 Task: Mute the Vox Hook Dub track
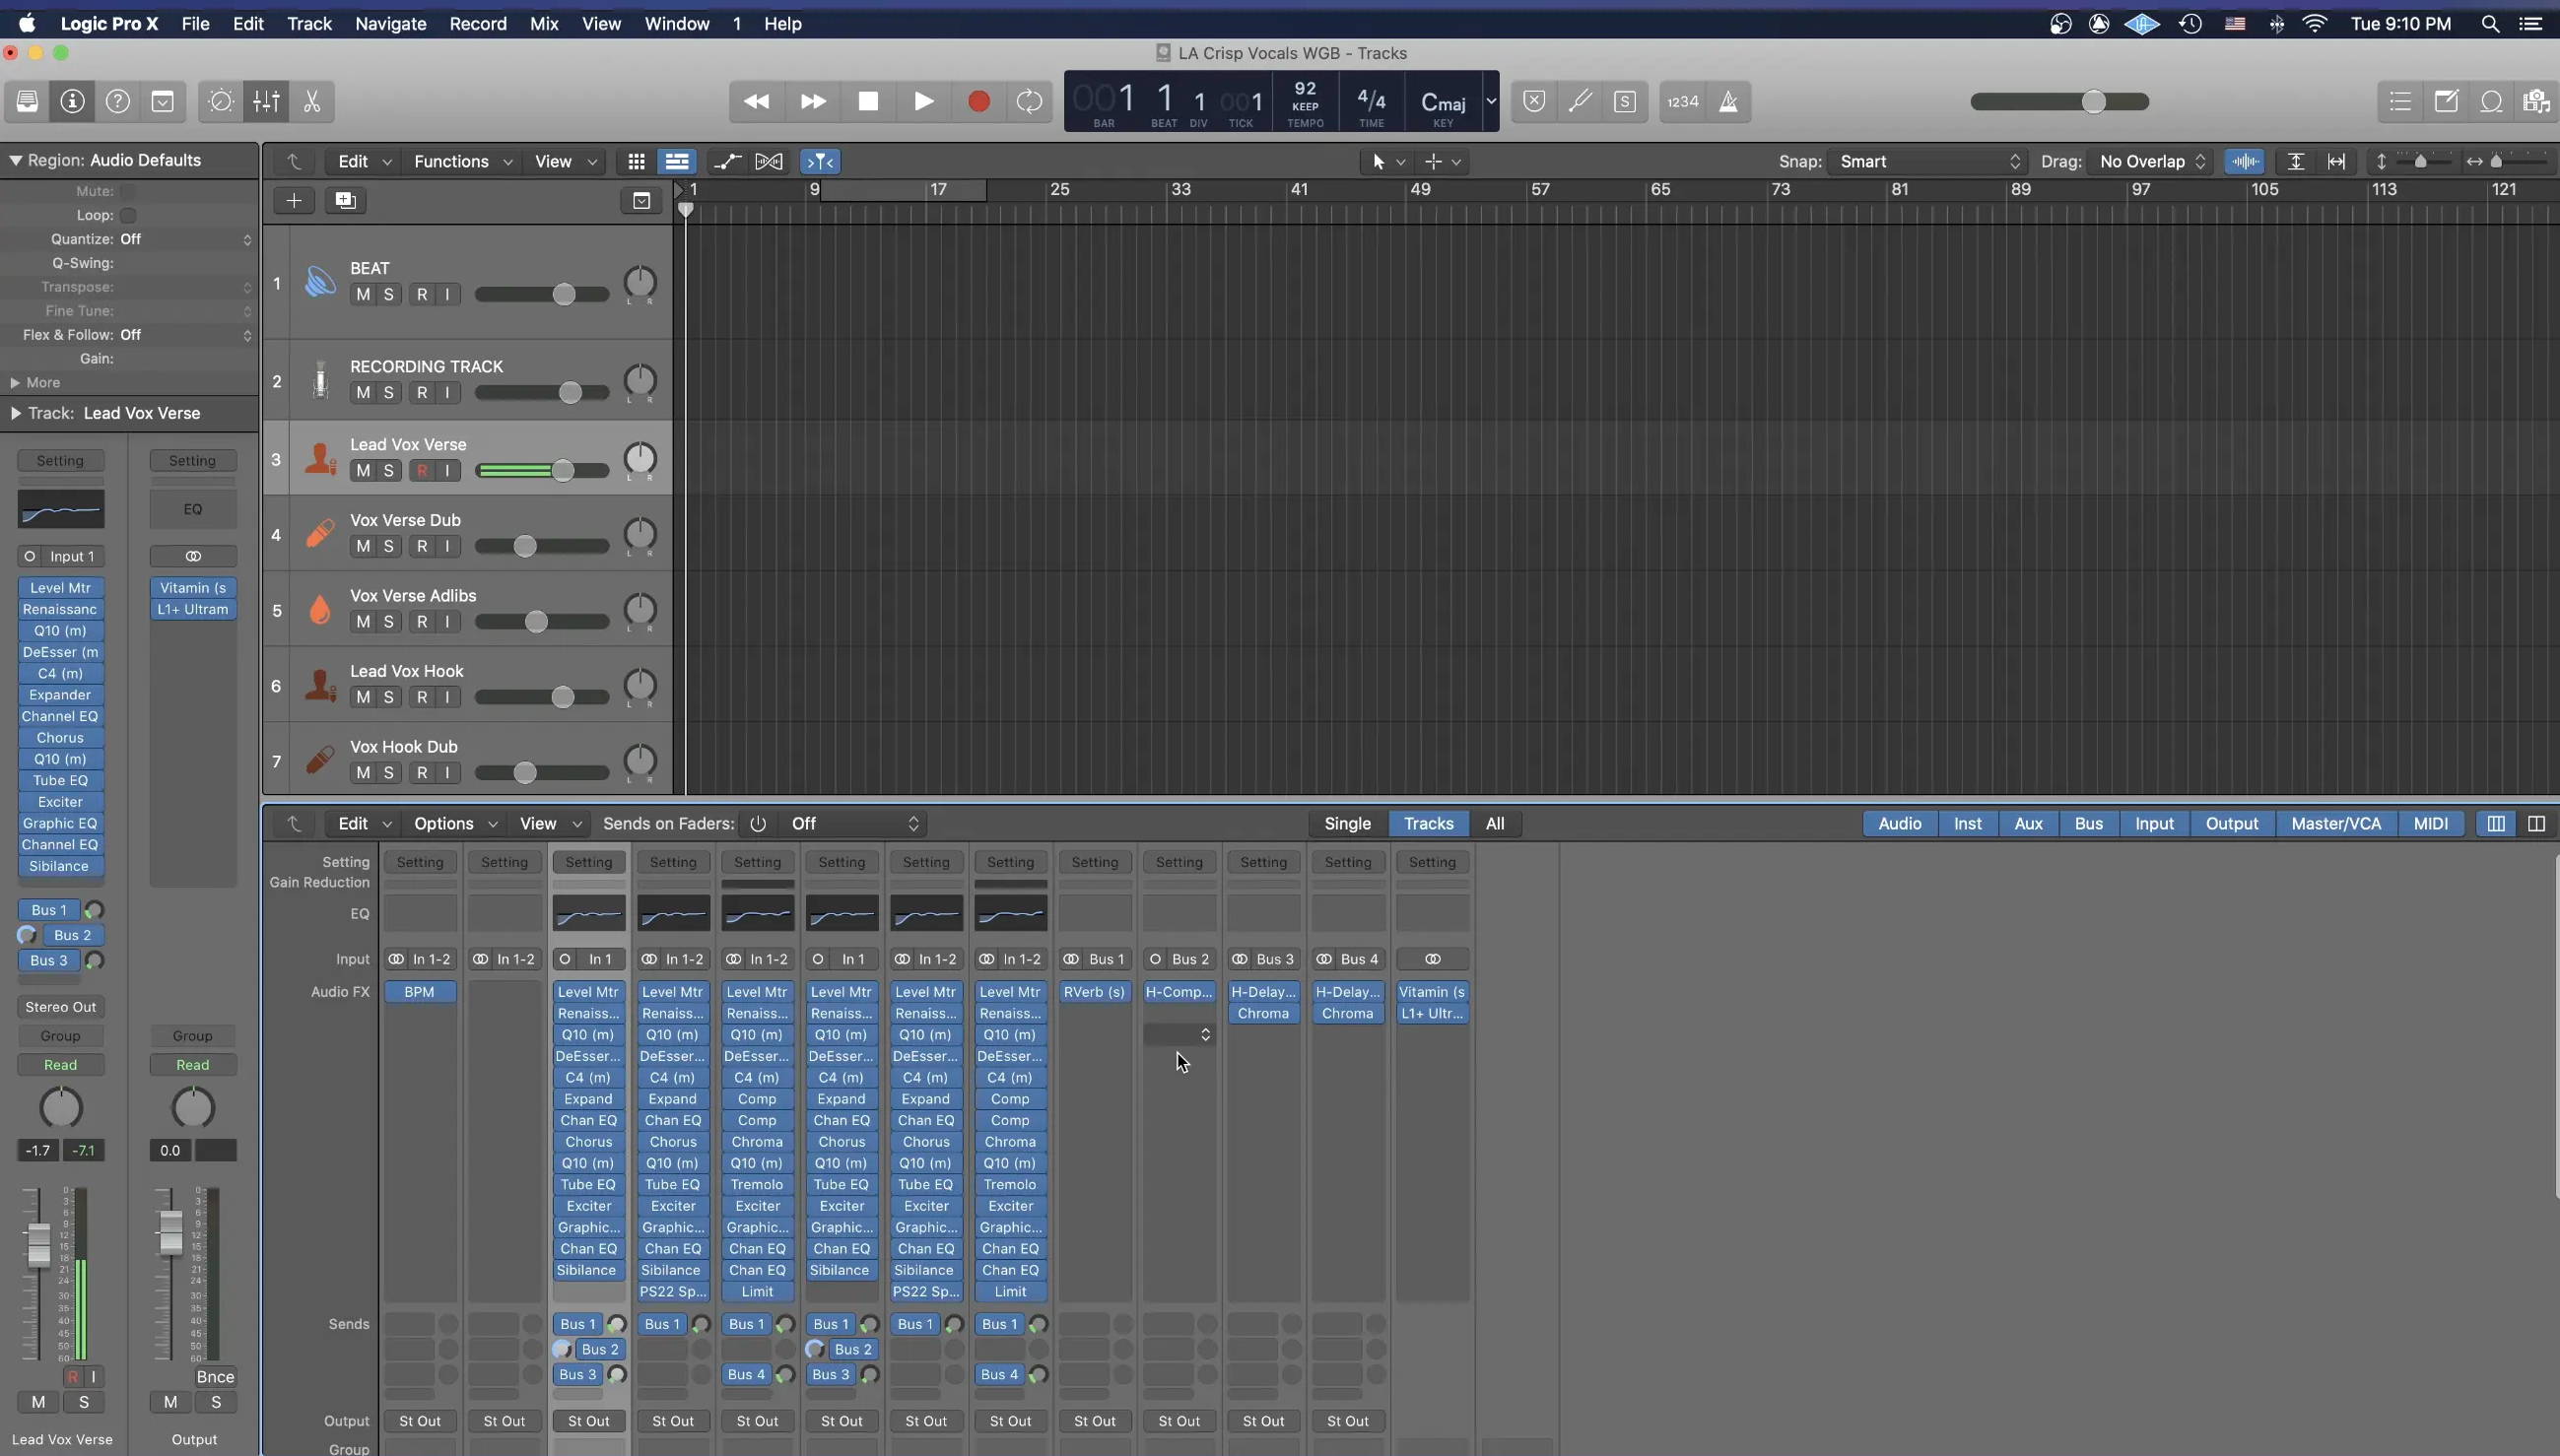point(363,772)
